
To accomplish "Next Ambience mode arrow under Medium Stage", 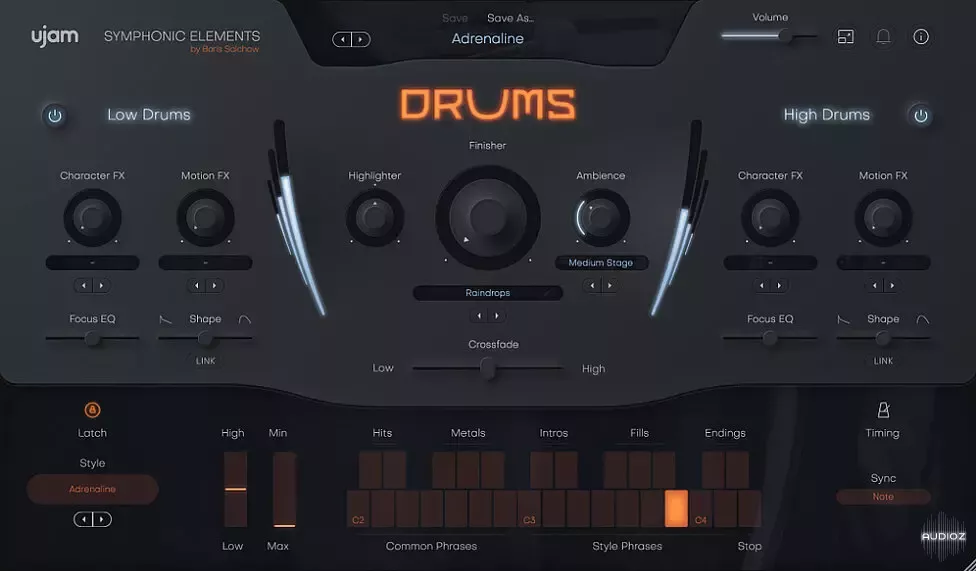I will tap(610, 286).
